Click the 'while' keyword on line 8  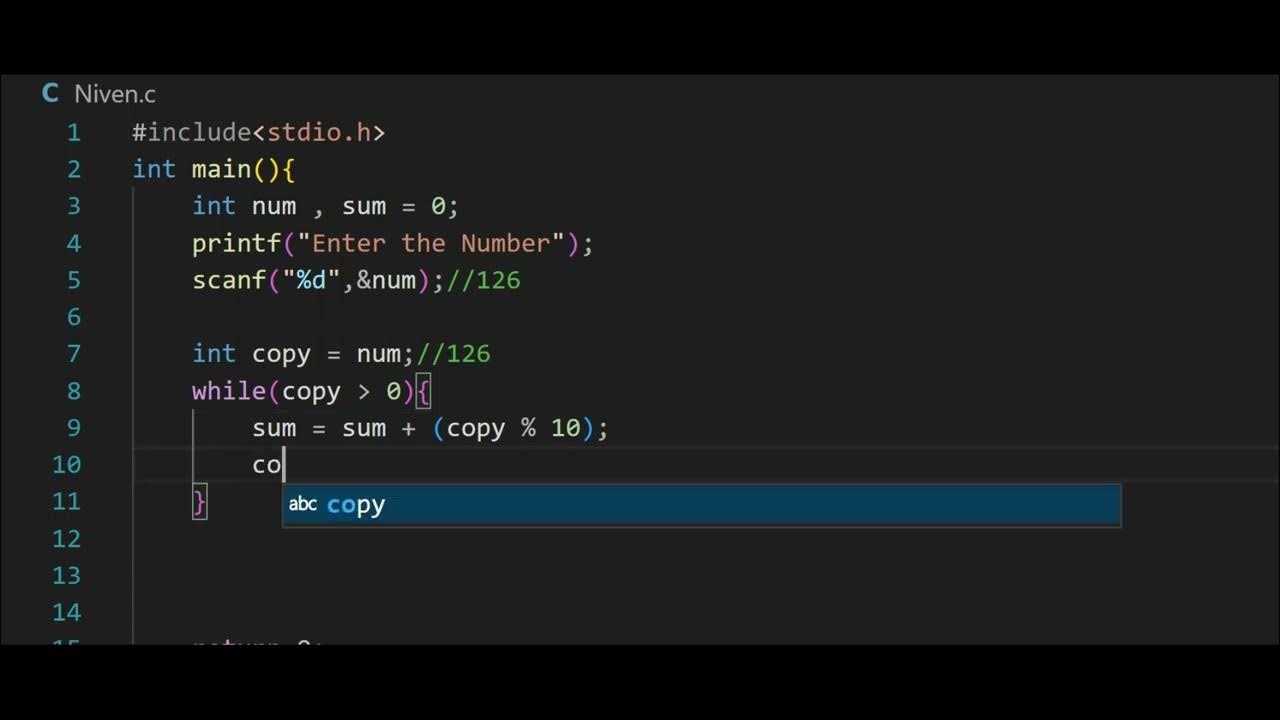coord(229,391)
